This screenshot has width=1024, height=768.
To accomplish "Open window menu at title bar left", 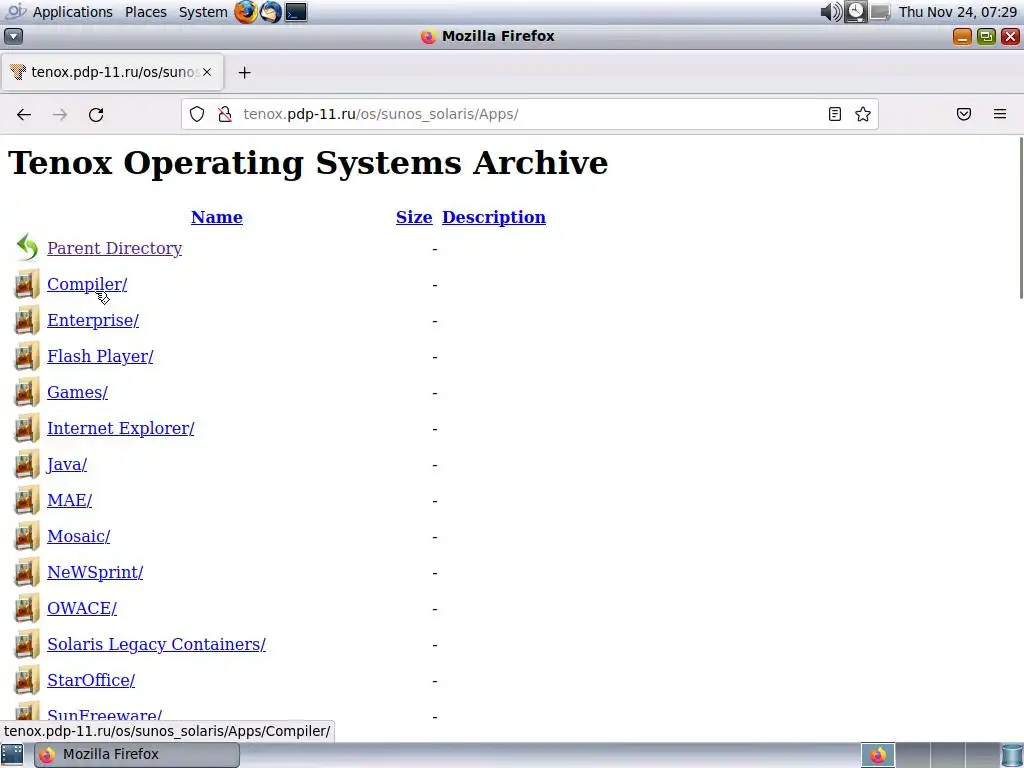I will [x=13, y=37].
